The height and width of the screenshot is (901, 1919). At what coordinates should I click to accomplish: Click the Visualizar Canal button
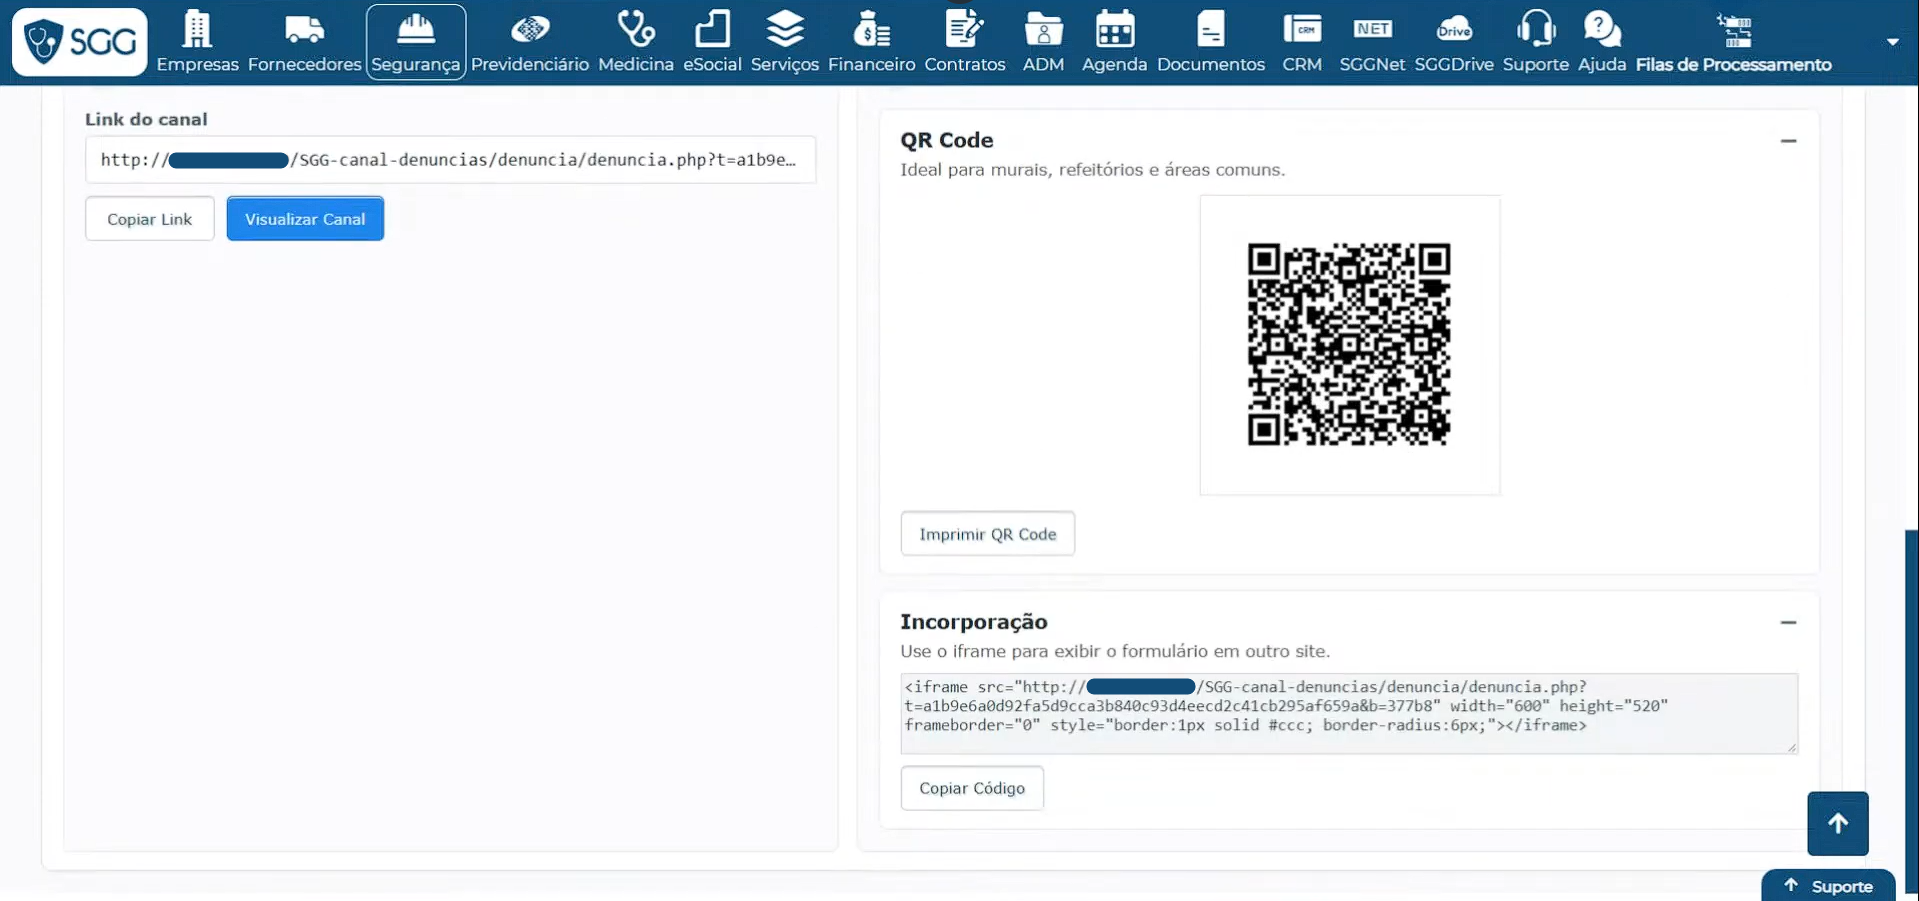[x=305, y=219]
